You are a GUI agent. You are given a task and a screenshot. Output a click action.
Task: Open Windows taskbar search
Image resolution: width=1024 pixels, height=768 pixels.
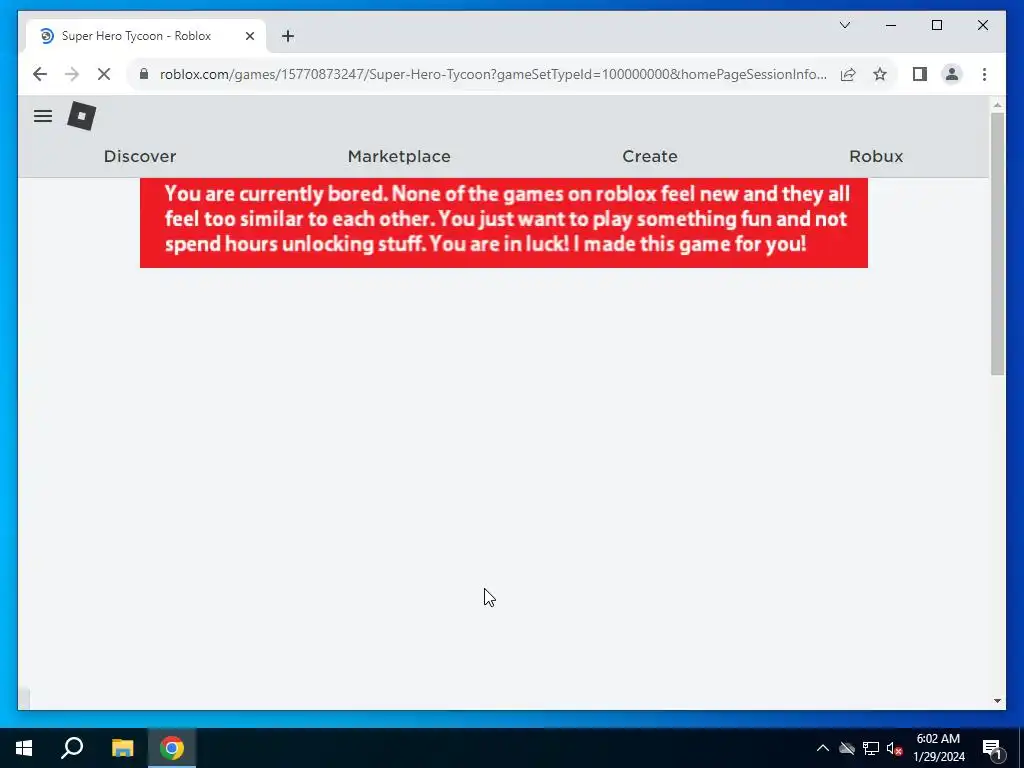point(72,748)
